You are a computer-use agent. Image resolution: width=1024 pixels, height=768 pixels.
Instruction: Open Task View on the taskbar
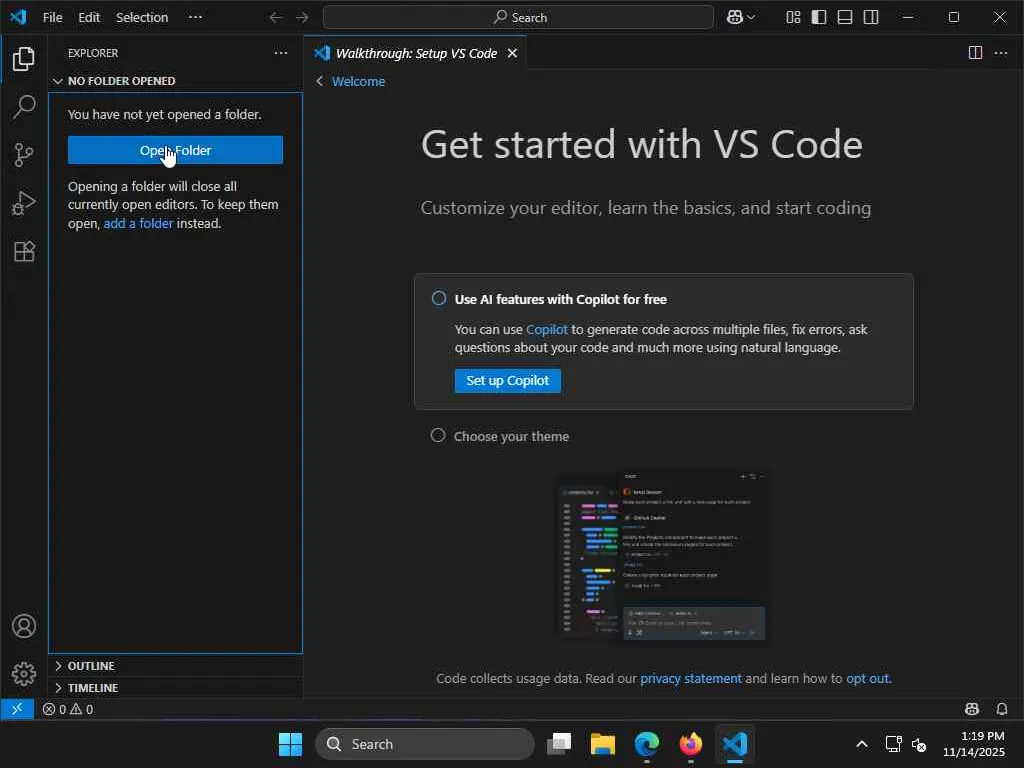click(x=559, y=744)
